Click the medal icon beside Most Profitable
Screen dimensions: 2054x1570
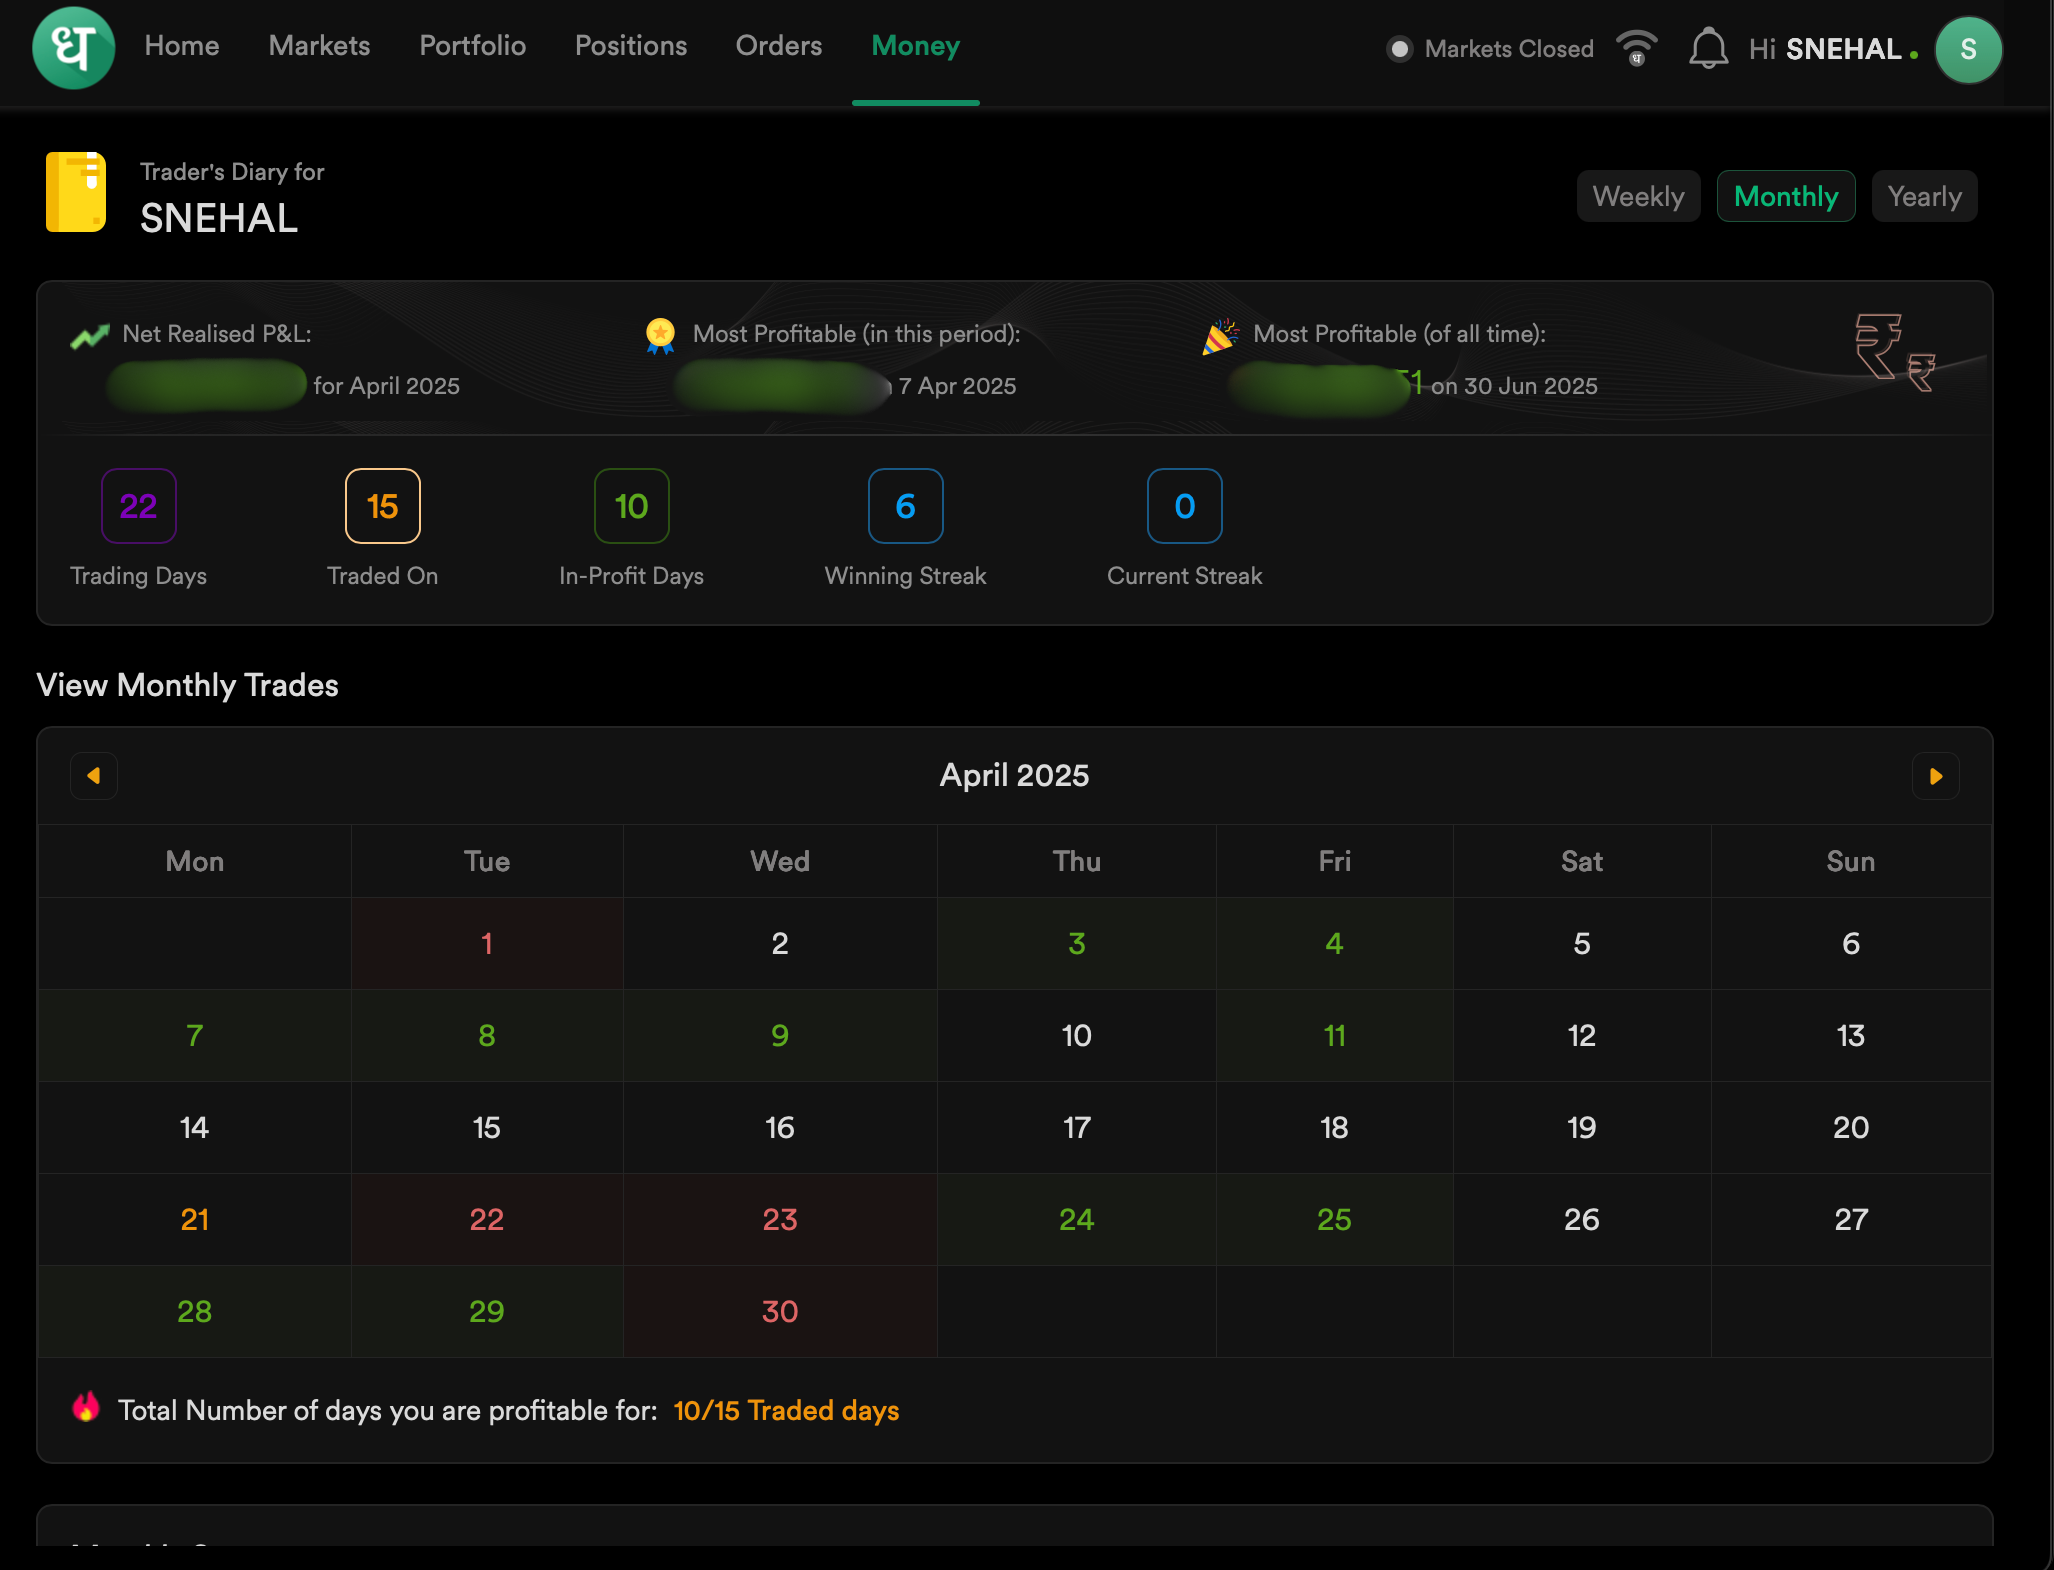point(660,335)
